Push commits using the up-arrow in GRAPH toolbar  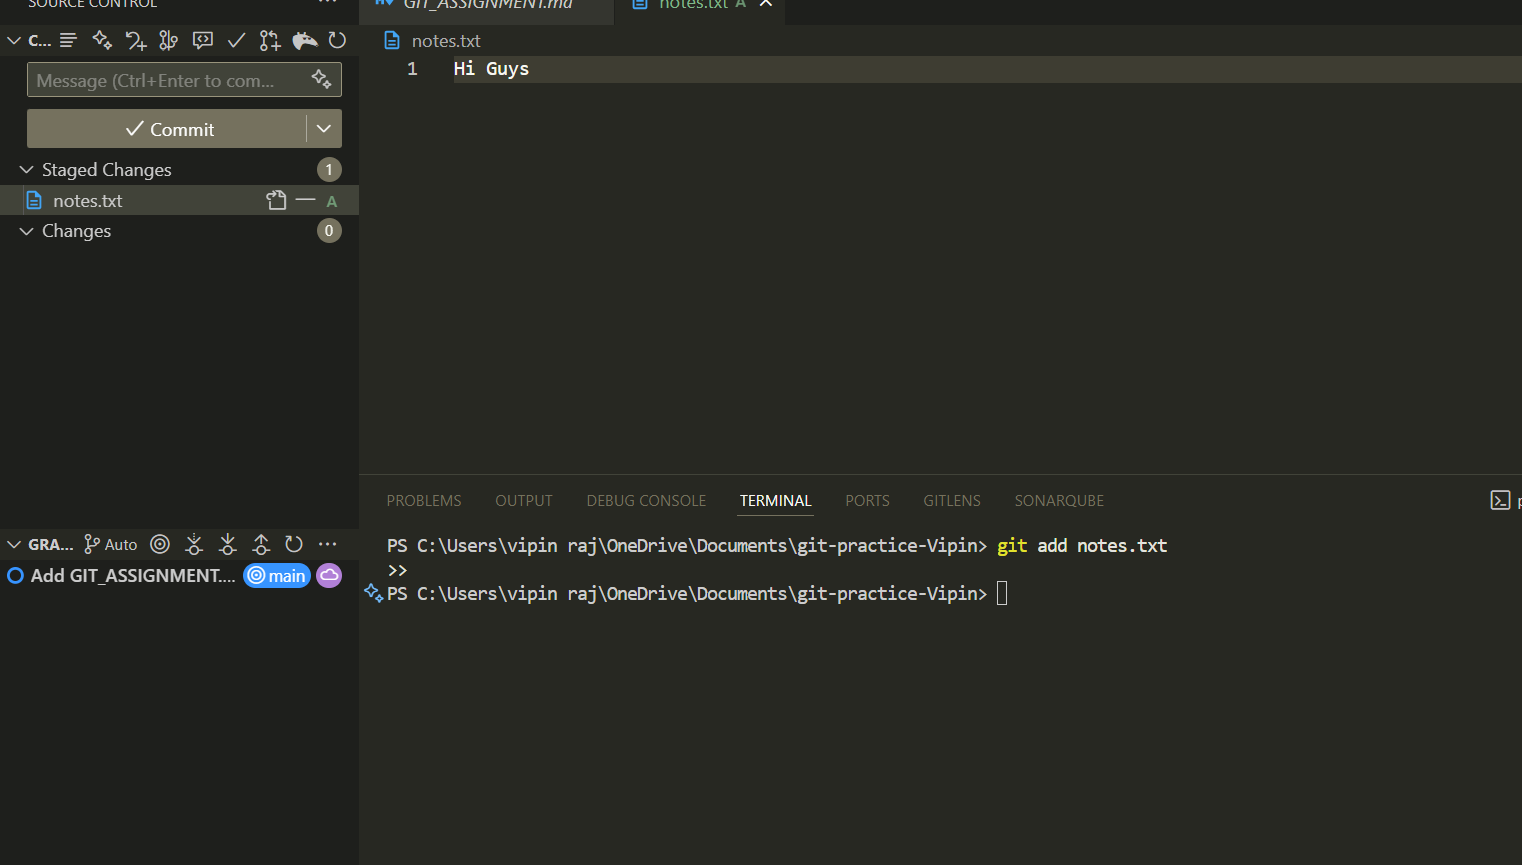coord(261,544)
